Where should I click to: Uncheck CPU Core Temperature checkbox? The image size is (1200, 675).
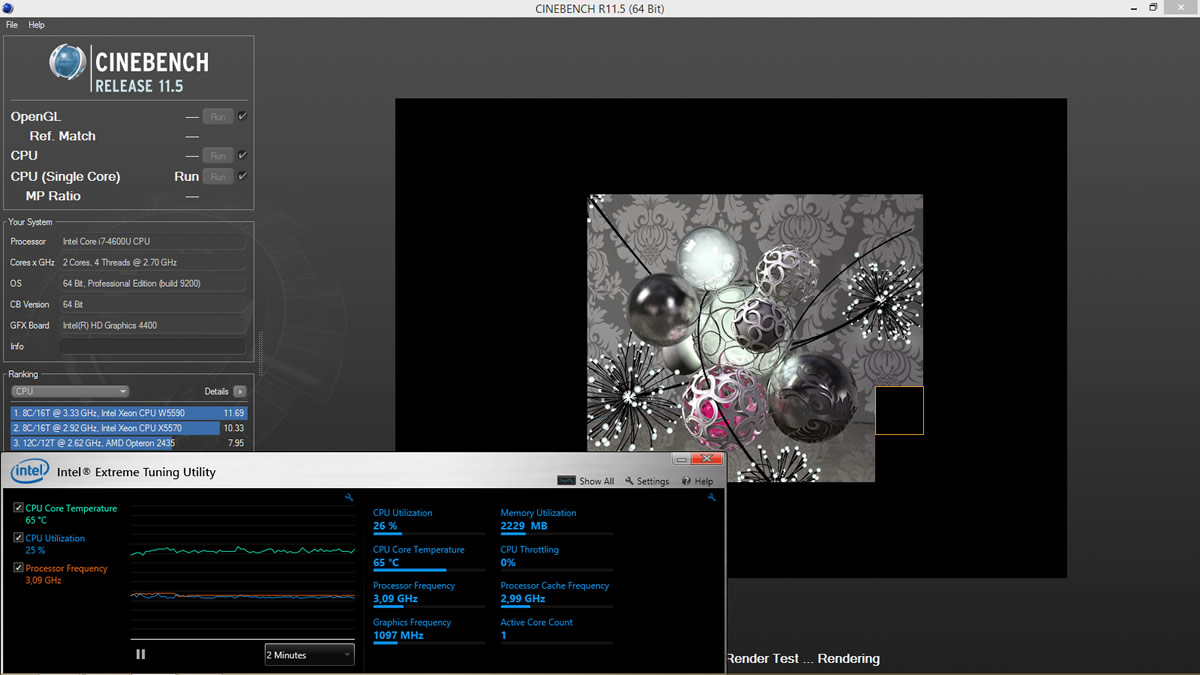[19, 508]
